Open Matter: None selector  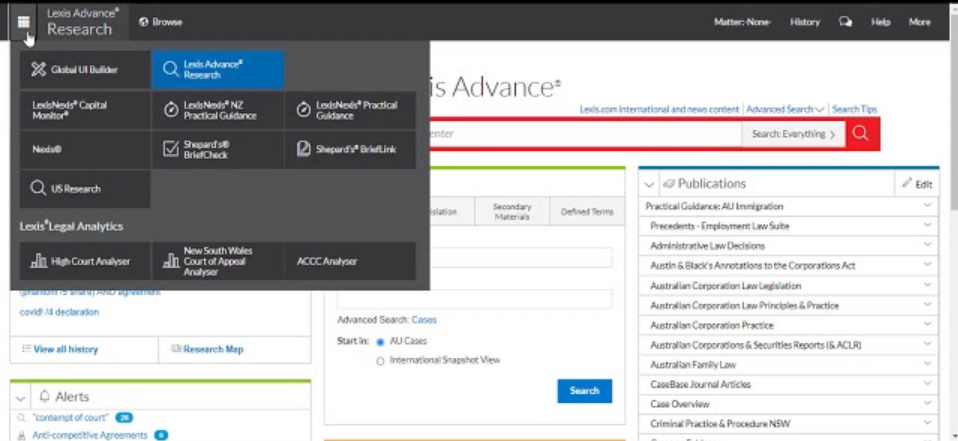click(742, 22)
